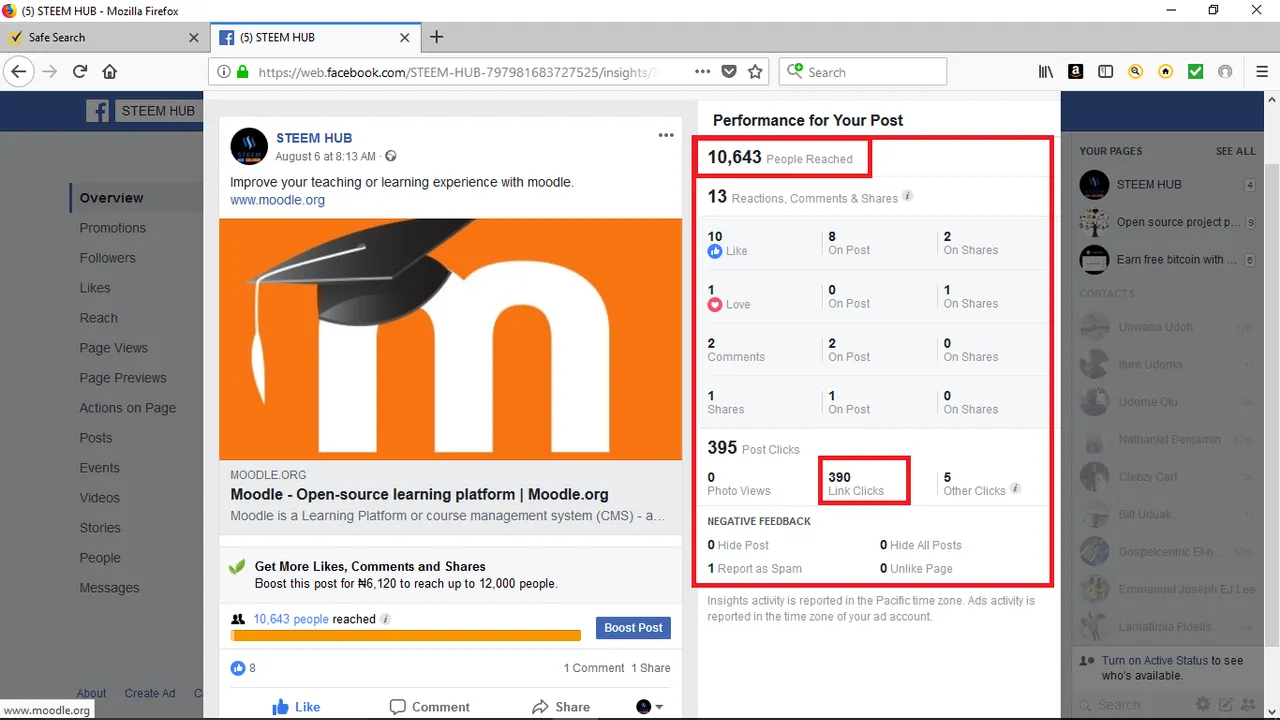Screen dimensions: 1280x720
Task: Select Videos in the insights sidebar
Action: click(99, 498)
